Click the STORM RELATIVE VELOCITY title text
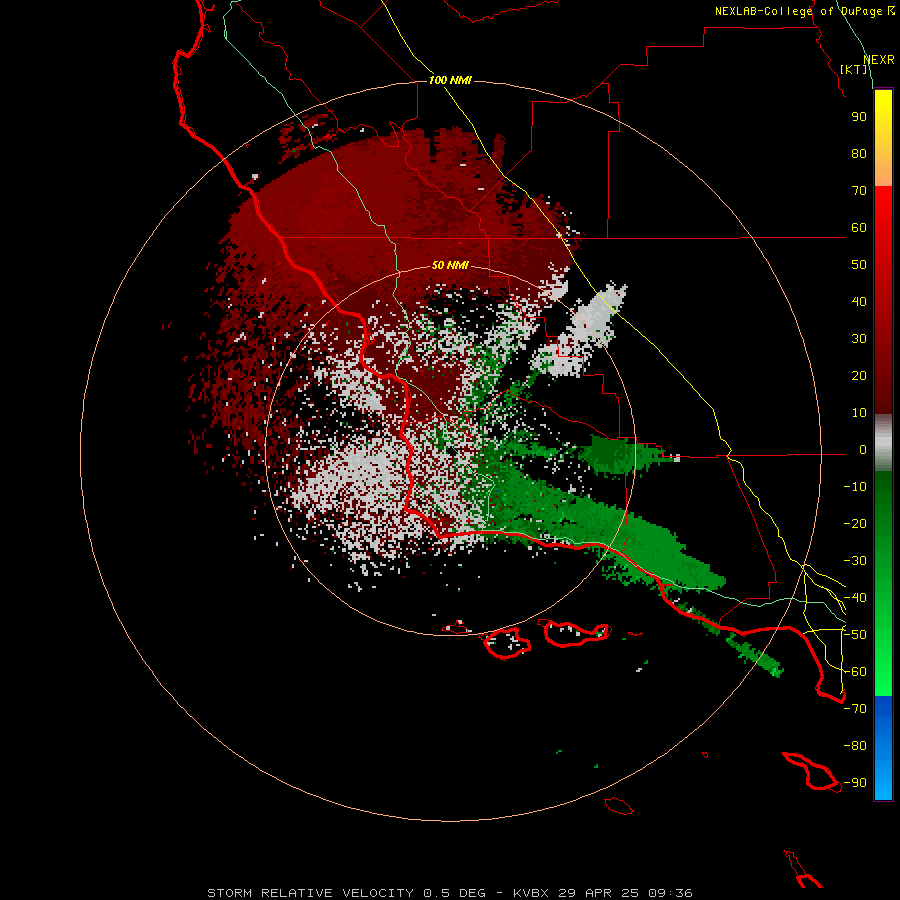The width and height of the screenshot is (900, 900). [310, 893]
